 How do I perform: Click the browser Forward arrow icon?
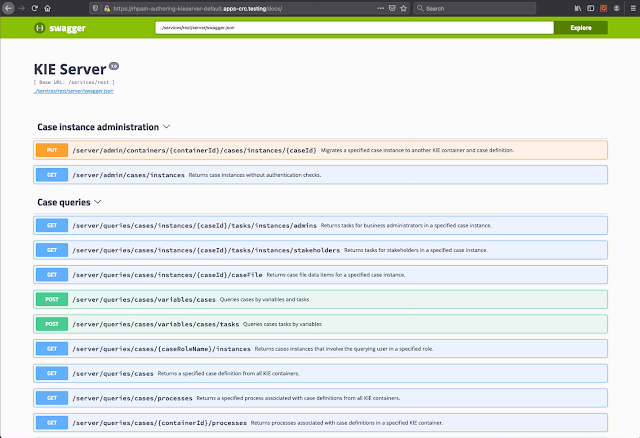22,8
